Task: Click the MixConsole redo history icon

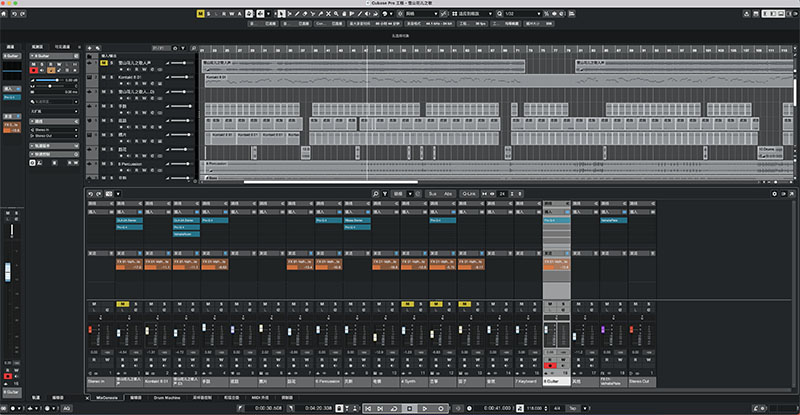Action: coord(99,194)
